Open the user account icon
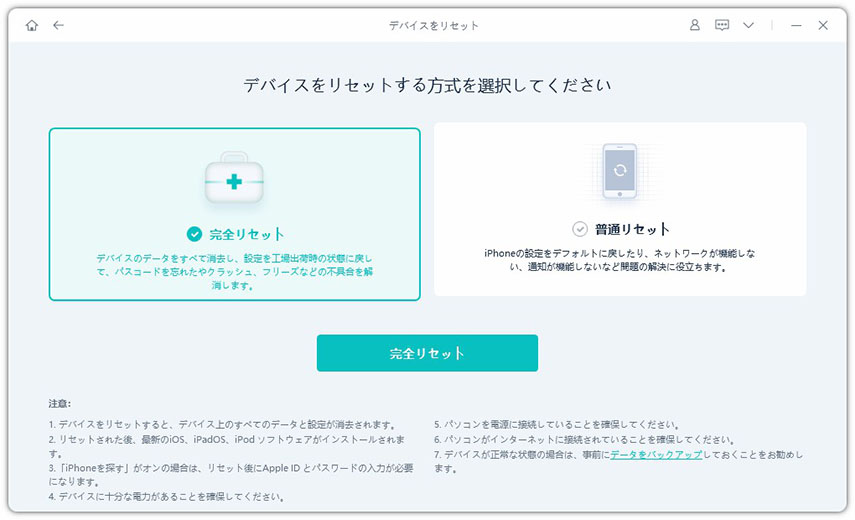Image resolution: width=855 pixels, height=520 pixels. (695, 25)
